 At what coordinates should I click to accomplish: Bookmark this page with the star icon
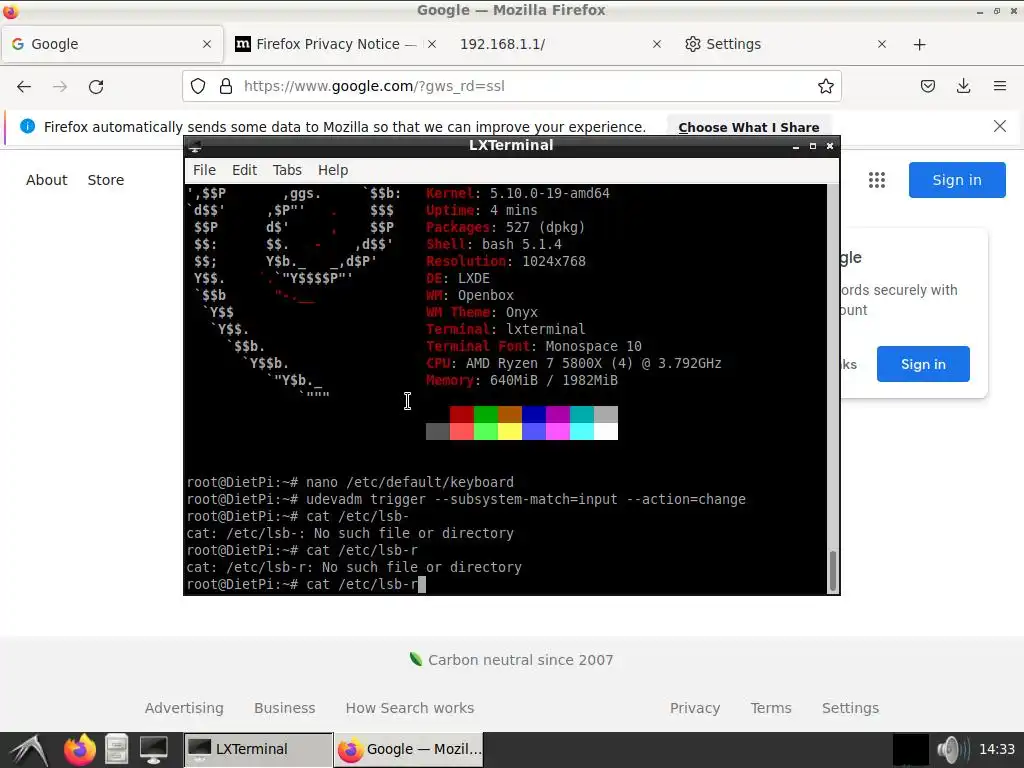pos(825,86)
